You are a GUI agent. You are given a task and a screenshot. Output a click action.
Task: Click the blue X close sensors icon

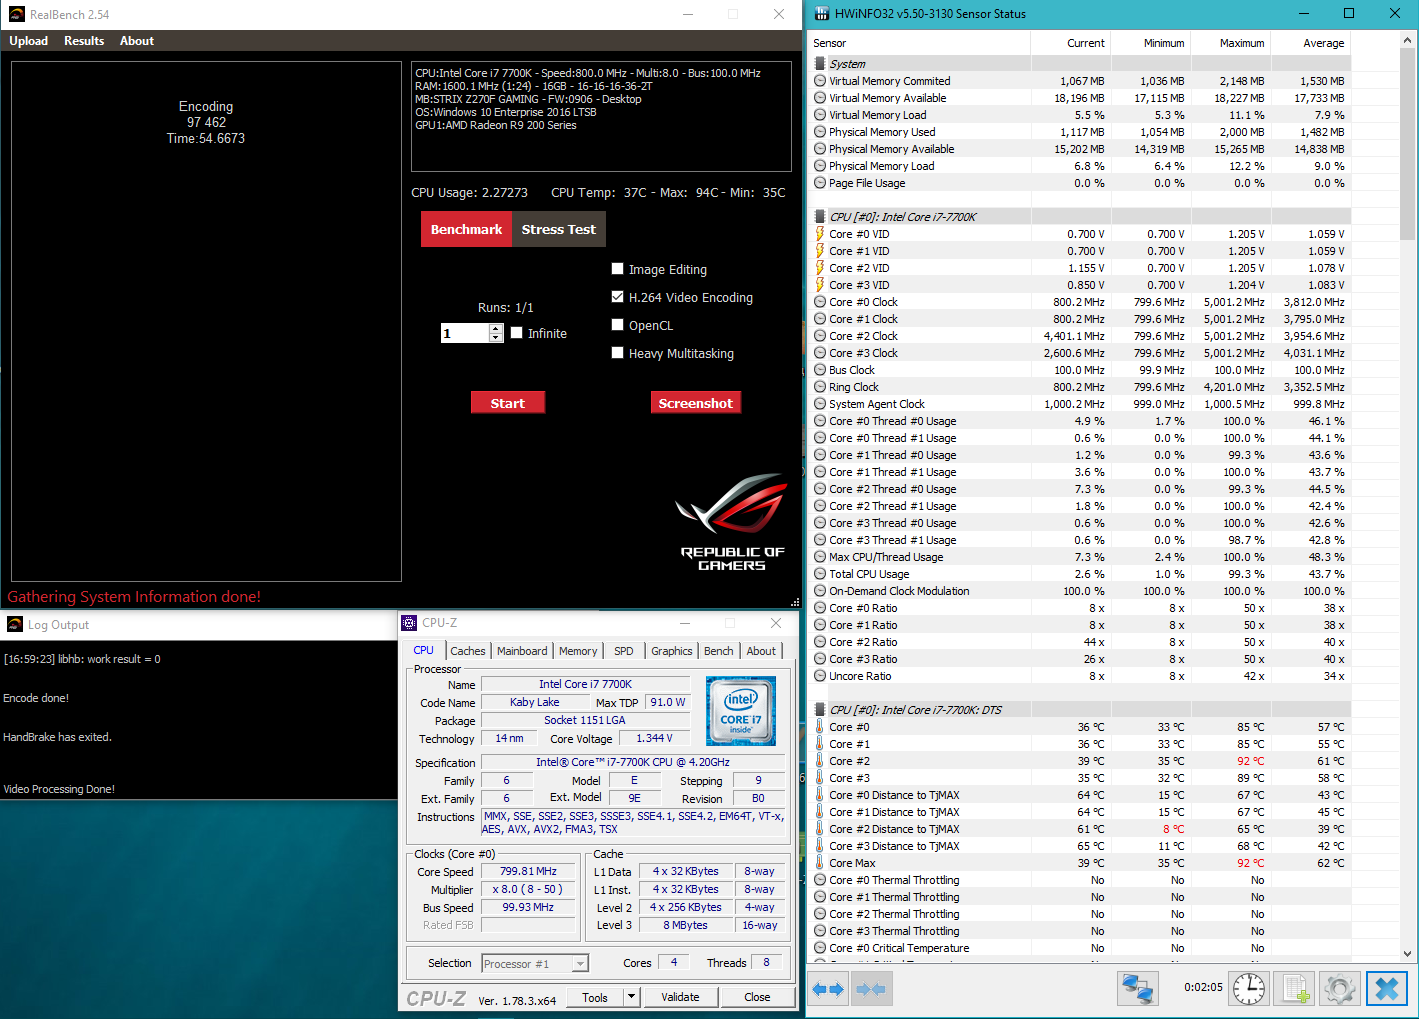tap(1387, 988)
